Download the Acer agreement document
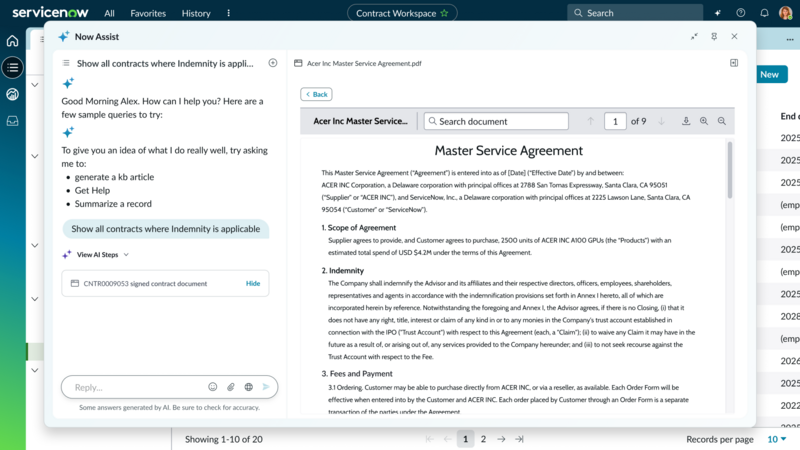Image resolution: width=800 pixels, height=450 pixels. pos(686,121)
